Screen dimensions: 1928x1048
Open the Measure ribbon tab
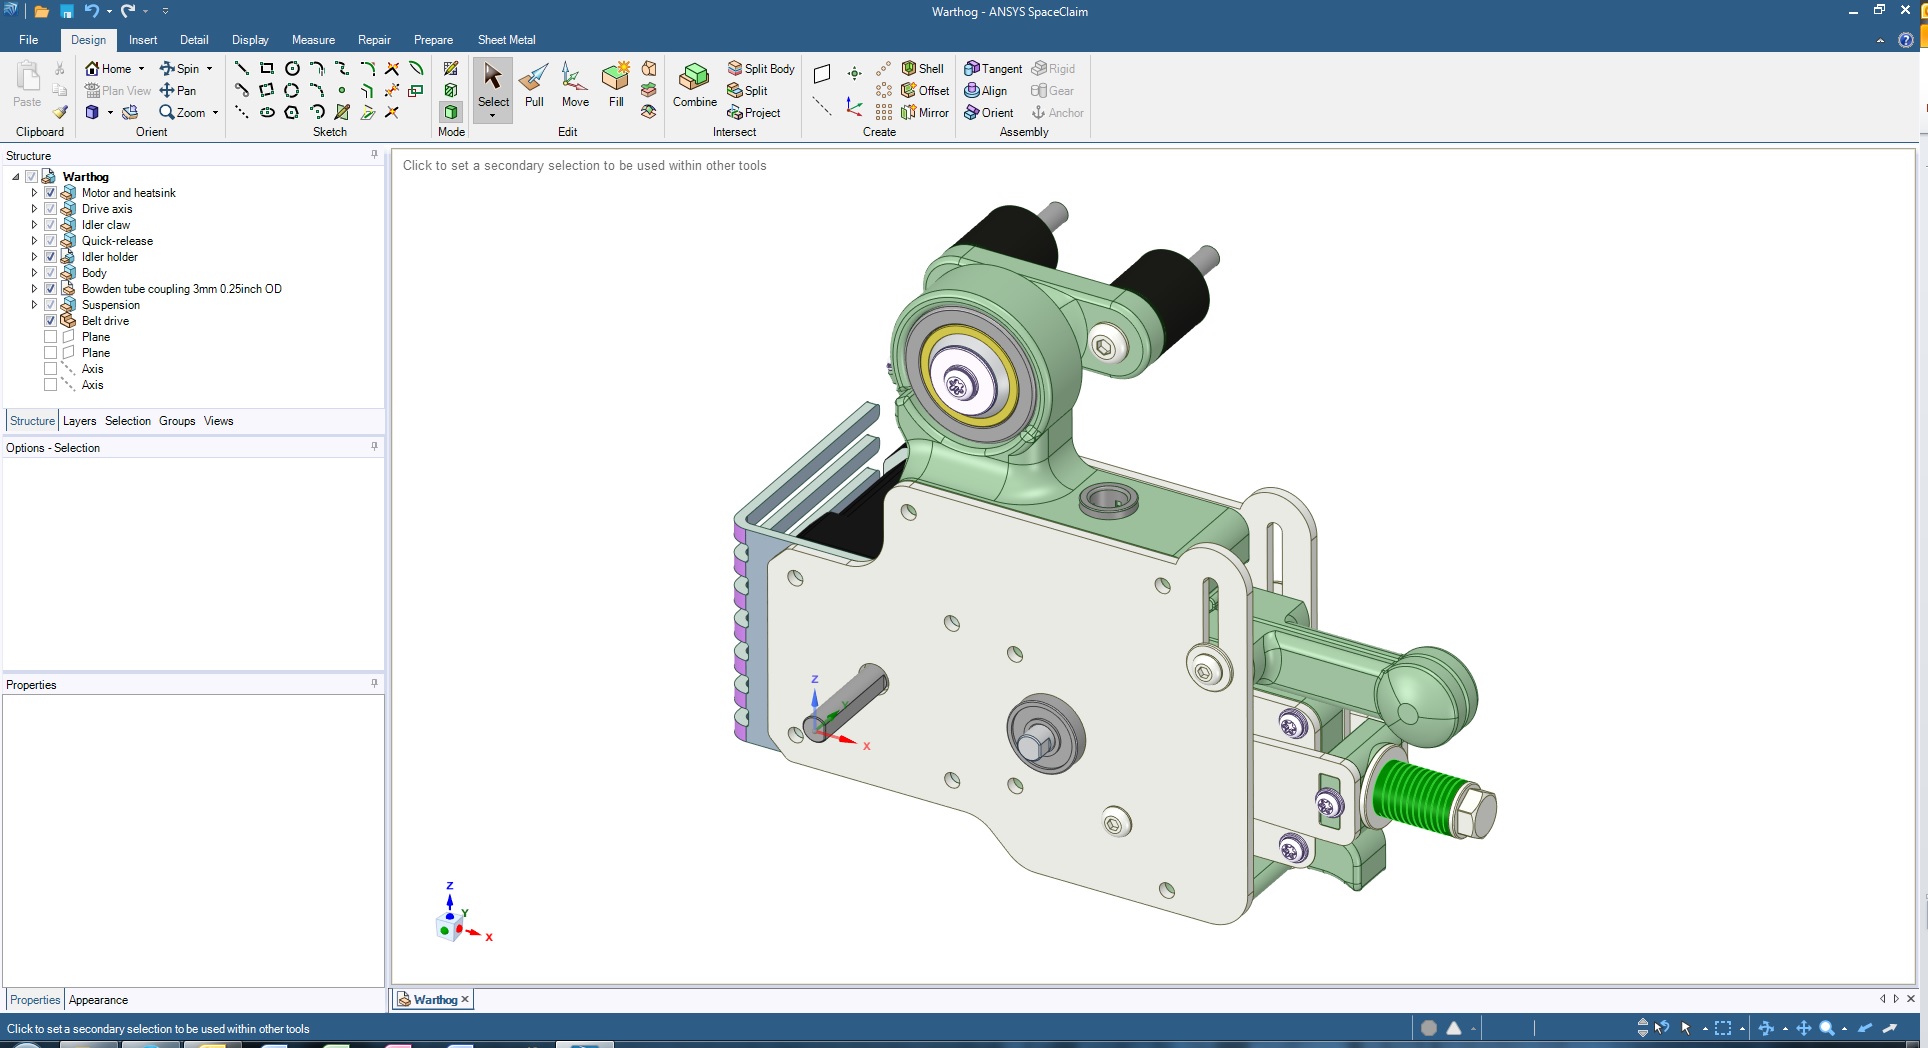point(313,40)
